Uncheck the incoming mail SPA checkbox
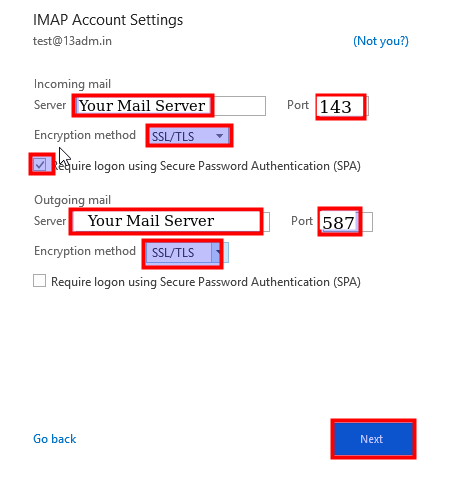Image resolution: width=459 pixels, height=482 pixels. [x=40, y=165]
